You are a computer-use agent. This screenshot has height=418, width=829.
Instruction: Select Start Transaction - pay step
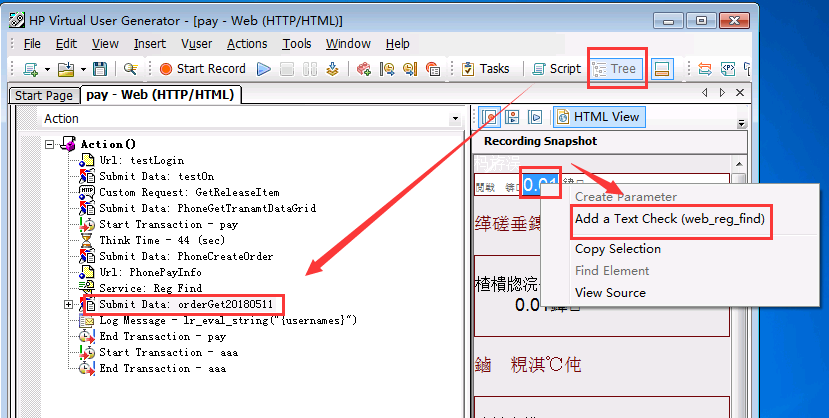pos(169,224)
